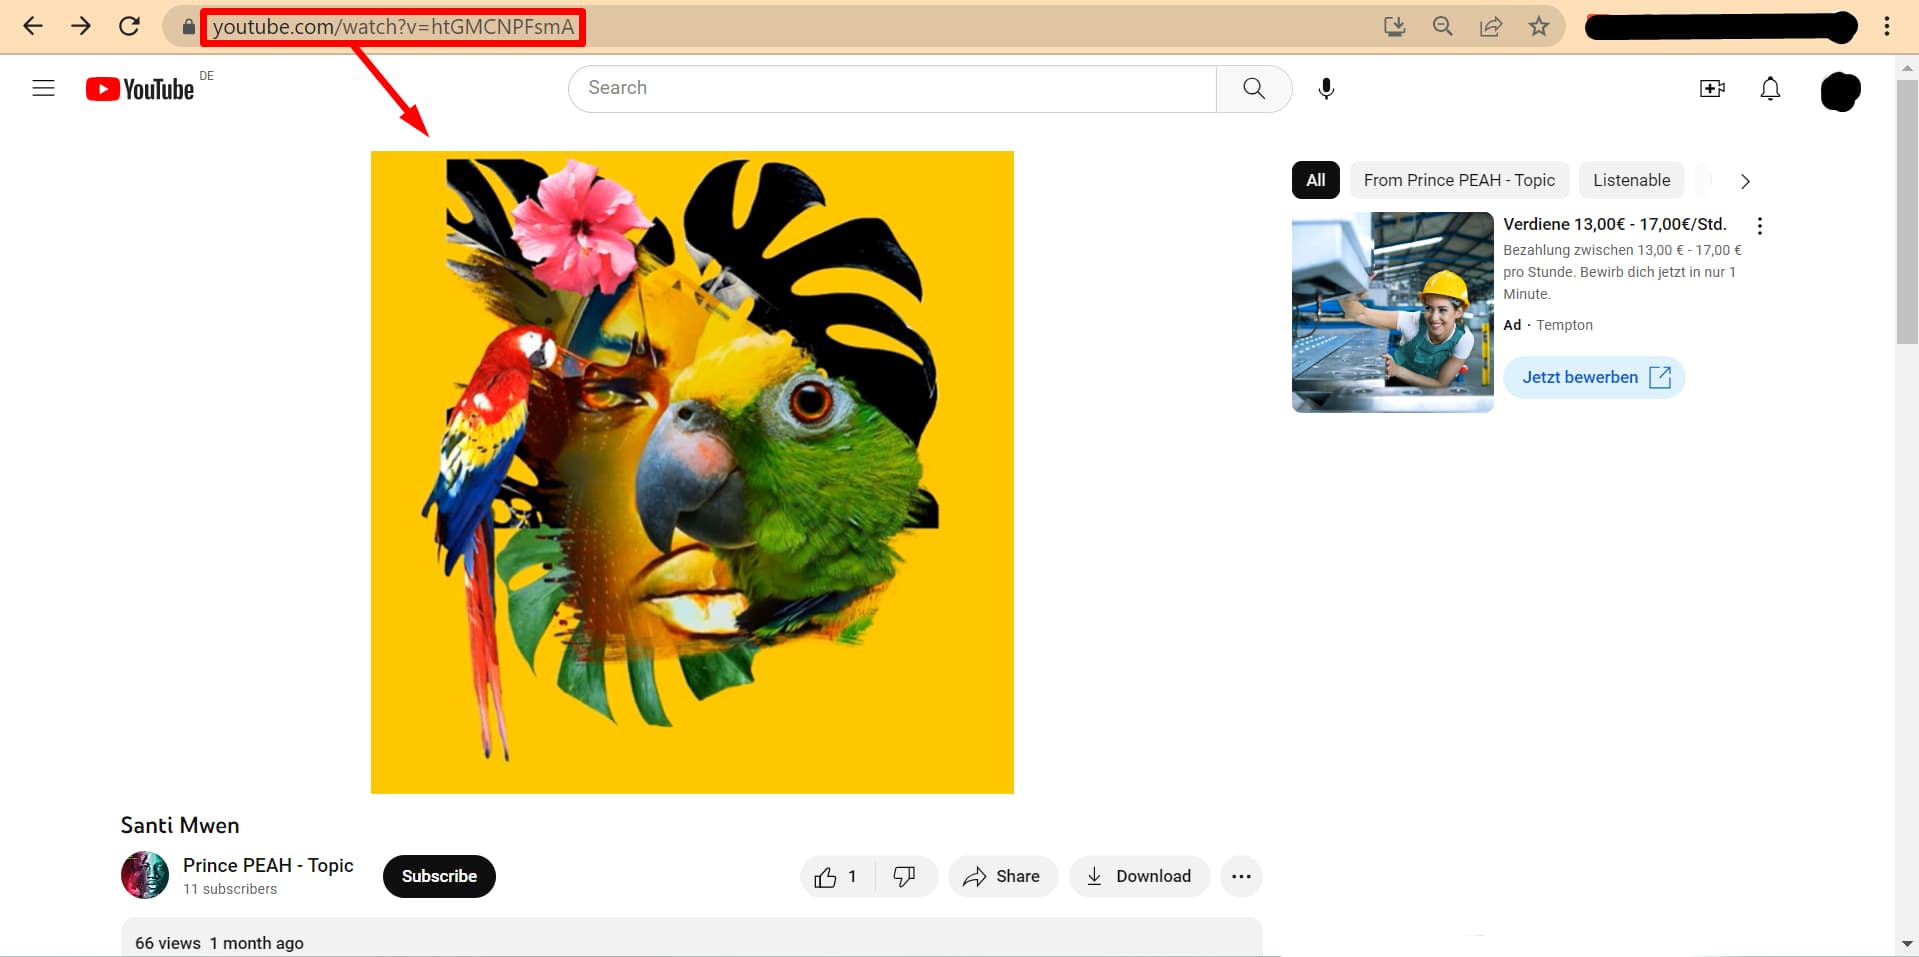Click the vertical scrollbar thumb
Viewport: 1919px width, 957px height.
[x=1906, y=212]
